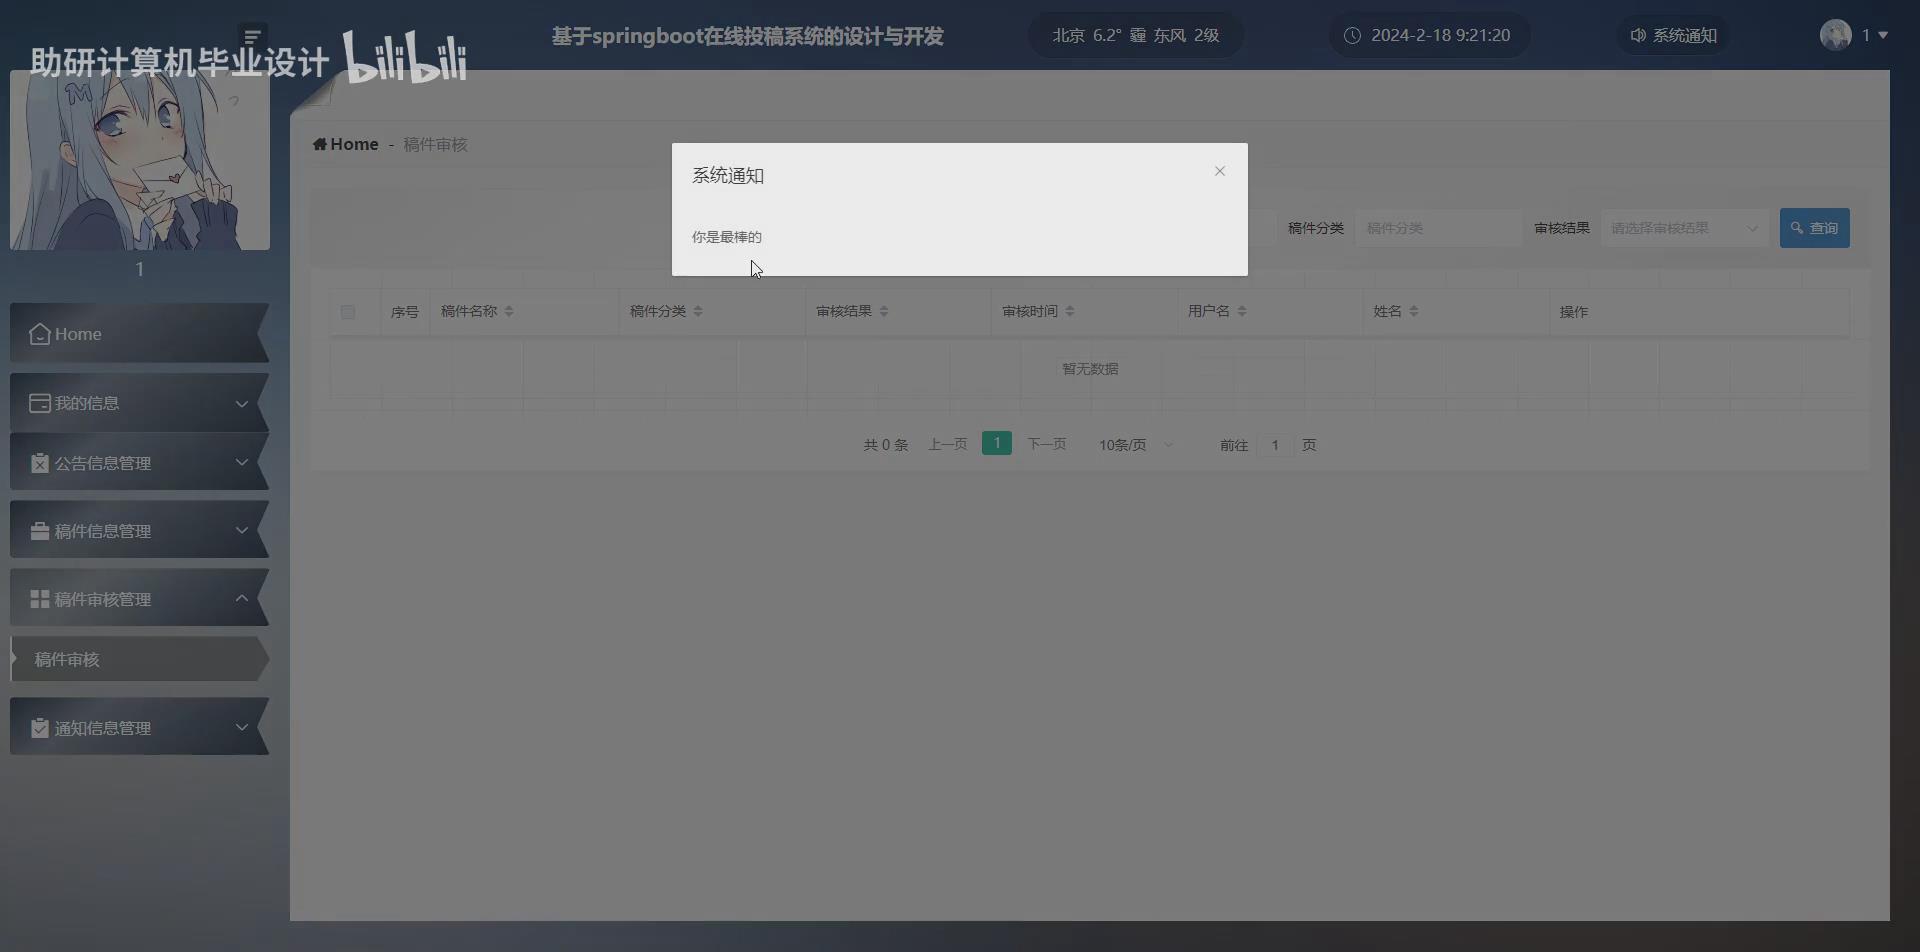The width and height of the screenshot is (1920, 952).
Task: Click the 系统通知 speaker icon in top bar
Action: (1638, 35)
